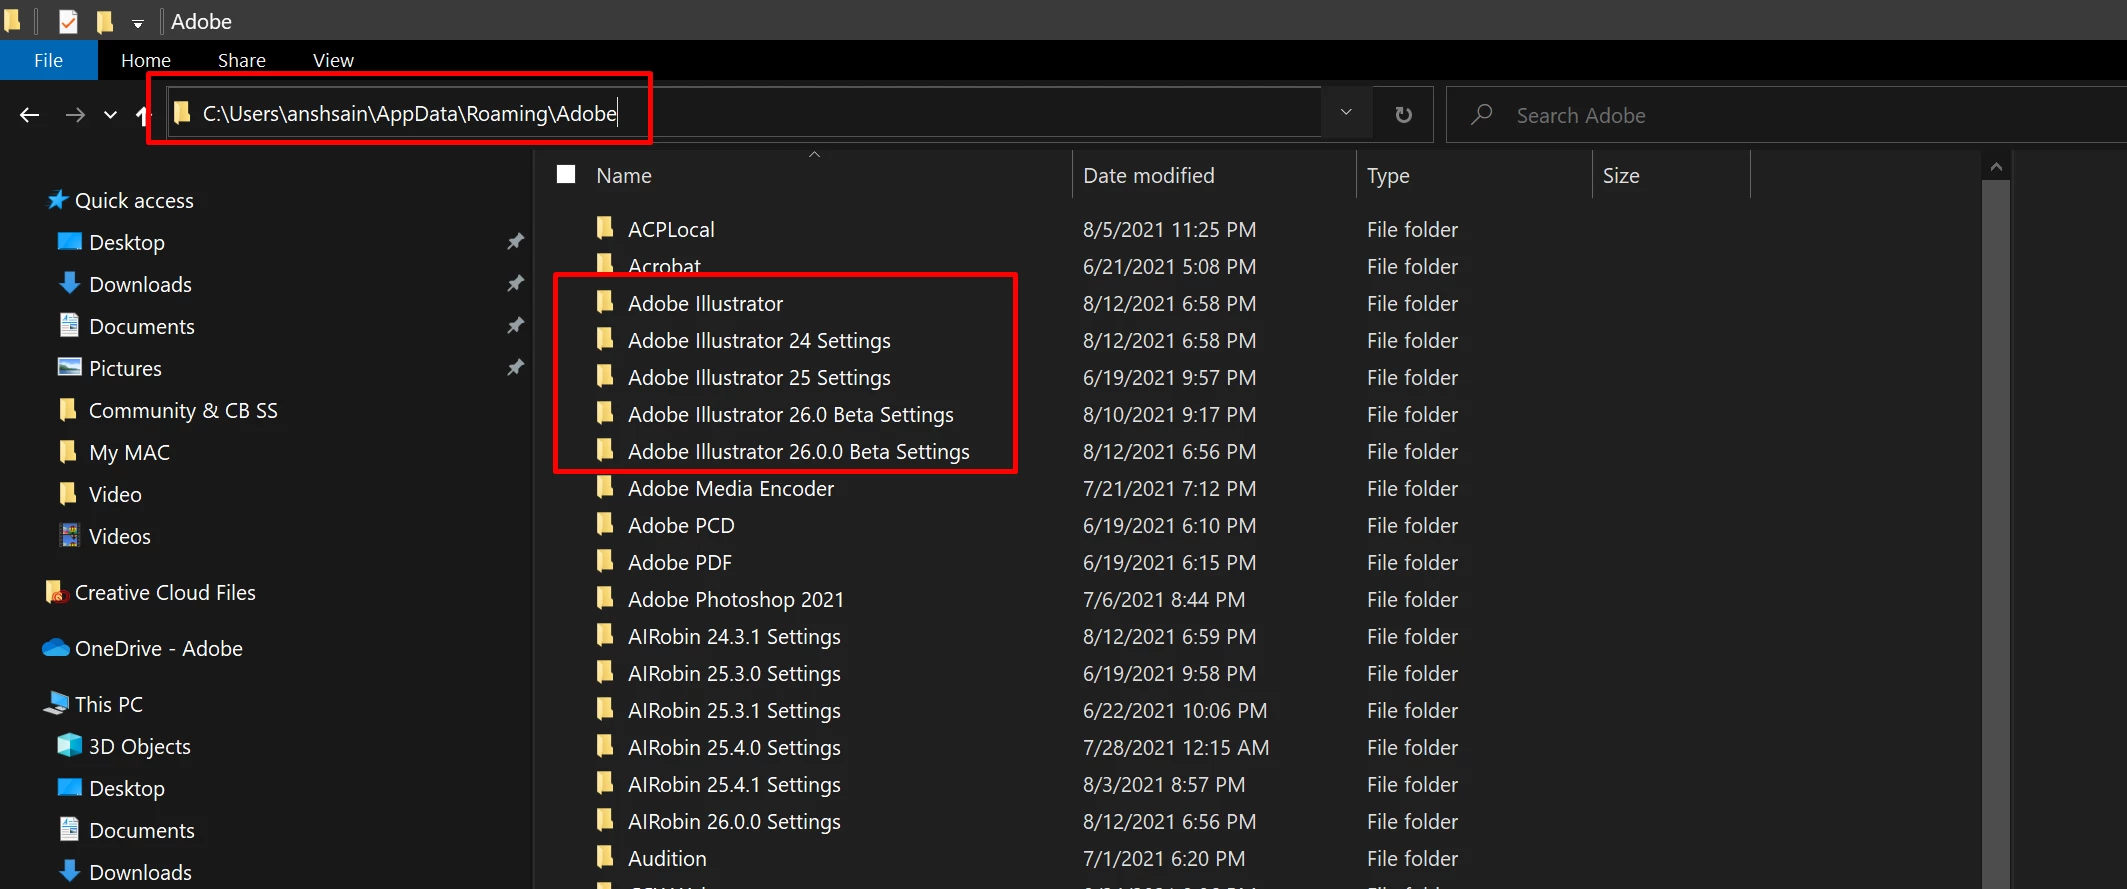Select This PC in navigation pane
Screen dimensions: 2127x889
pyautogui.click(x=108, y=704)
